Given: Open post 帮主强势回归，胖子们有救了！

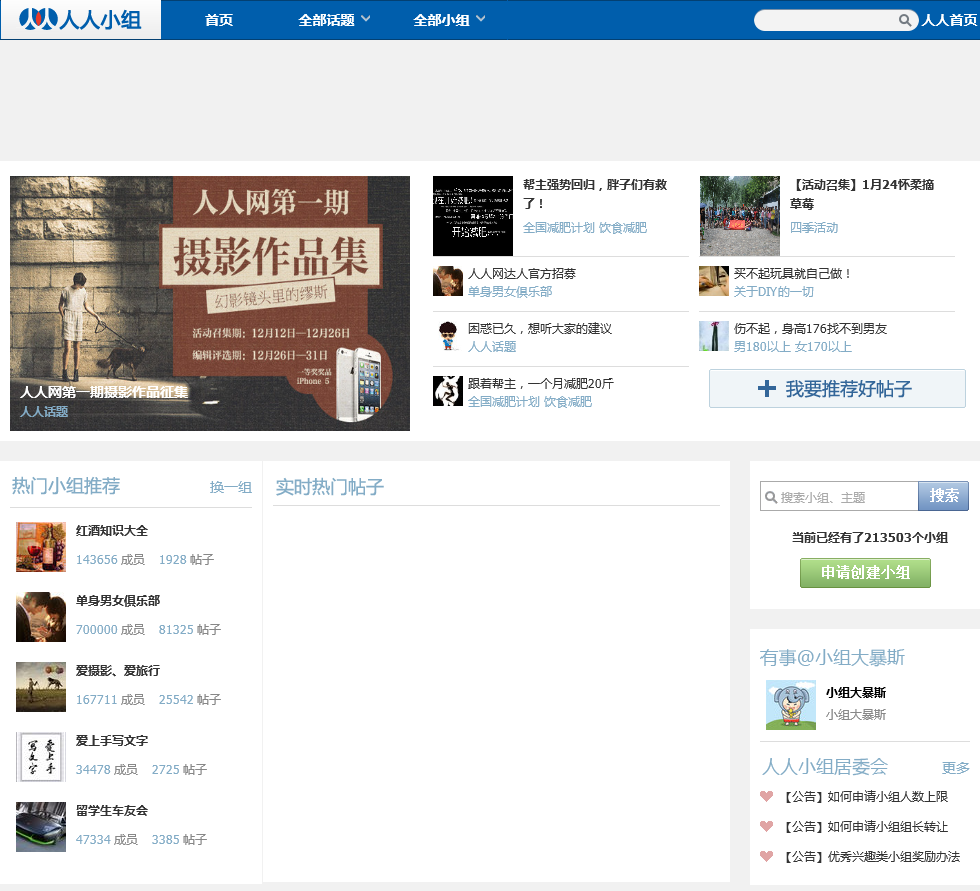Looking at the screenshot, I should 595,194.
